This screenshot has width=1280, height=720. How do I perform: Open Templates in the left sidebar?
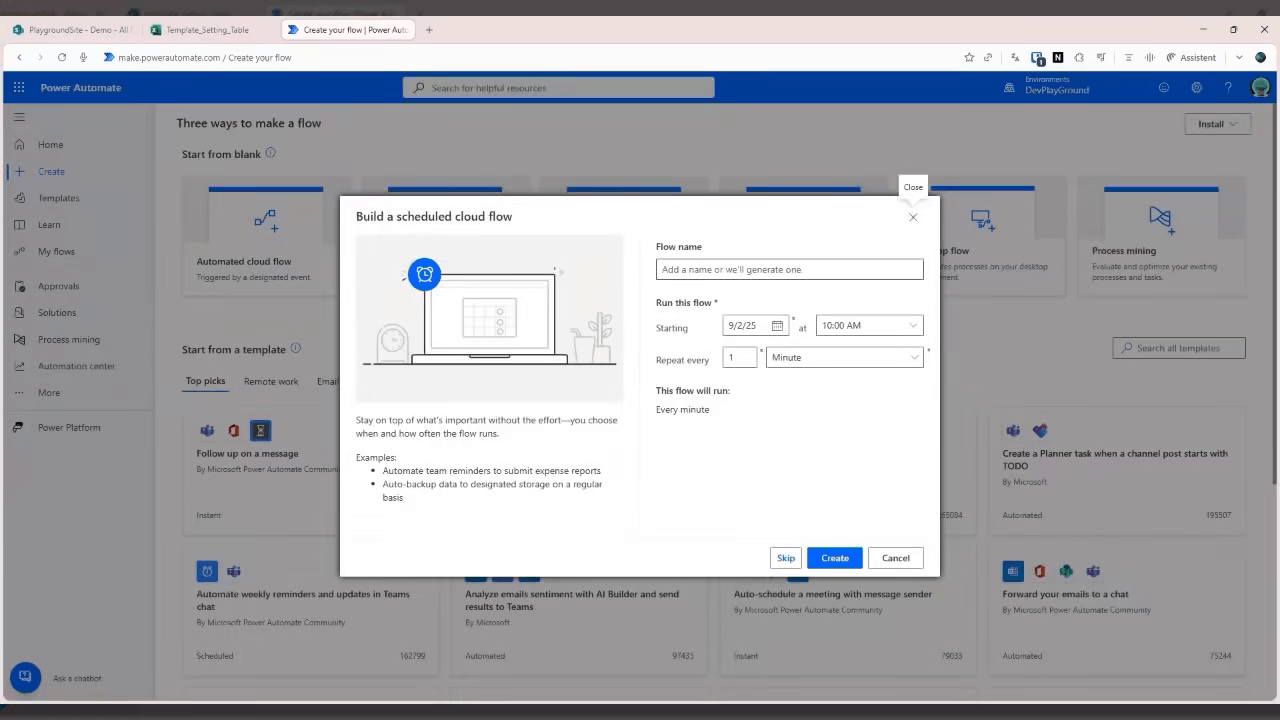58,198
